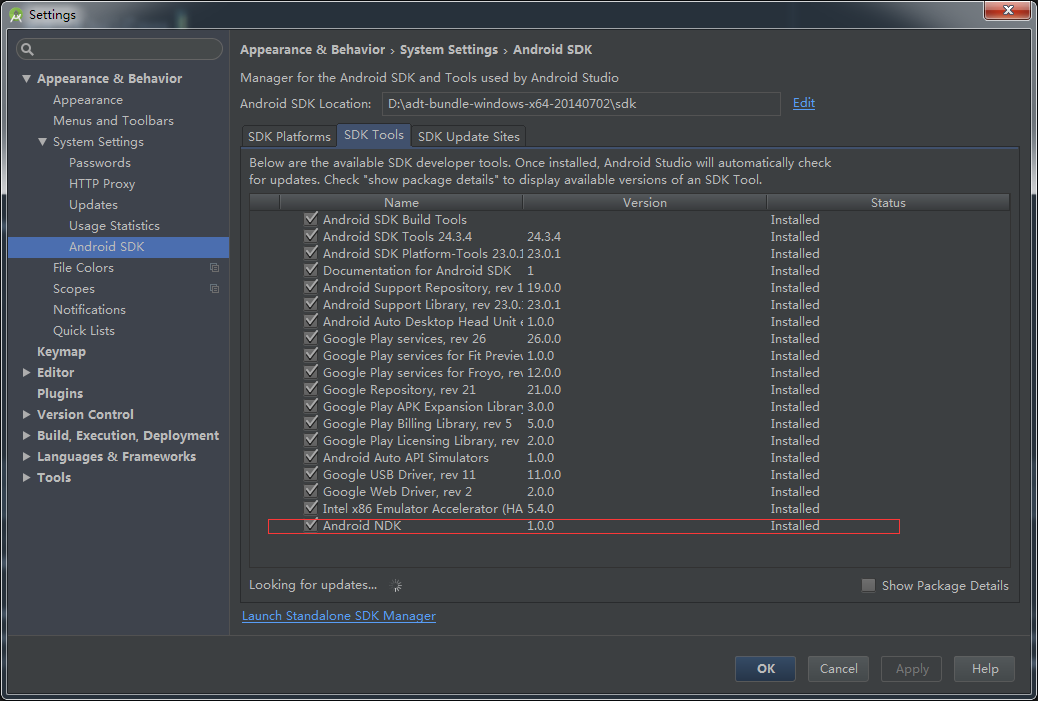Click the project-level icon beside File Colors
Screen dimensions: 1038x701
tap(214, 267)
